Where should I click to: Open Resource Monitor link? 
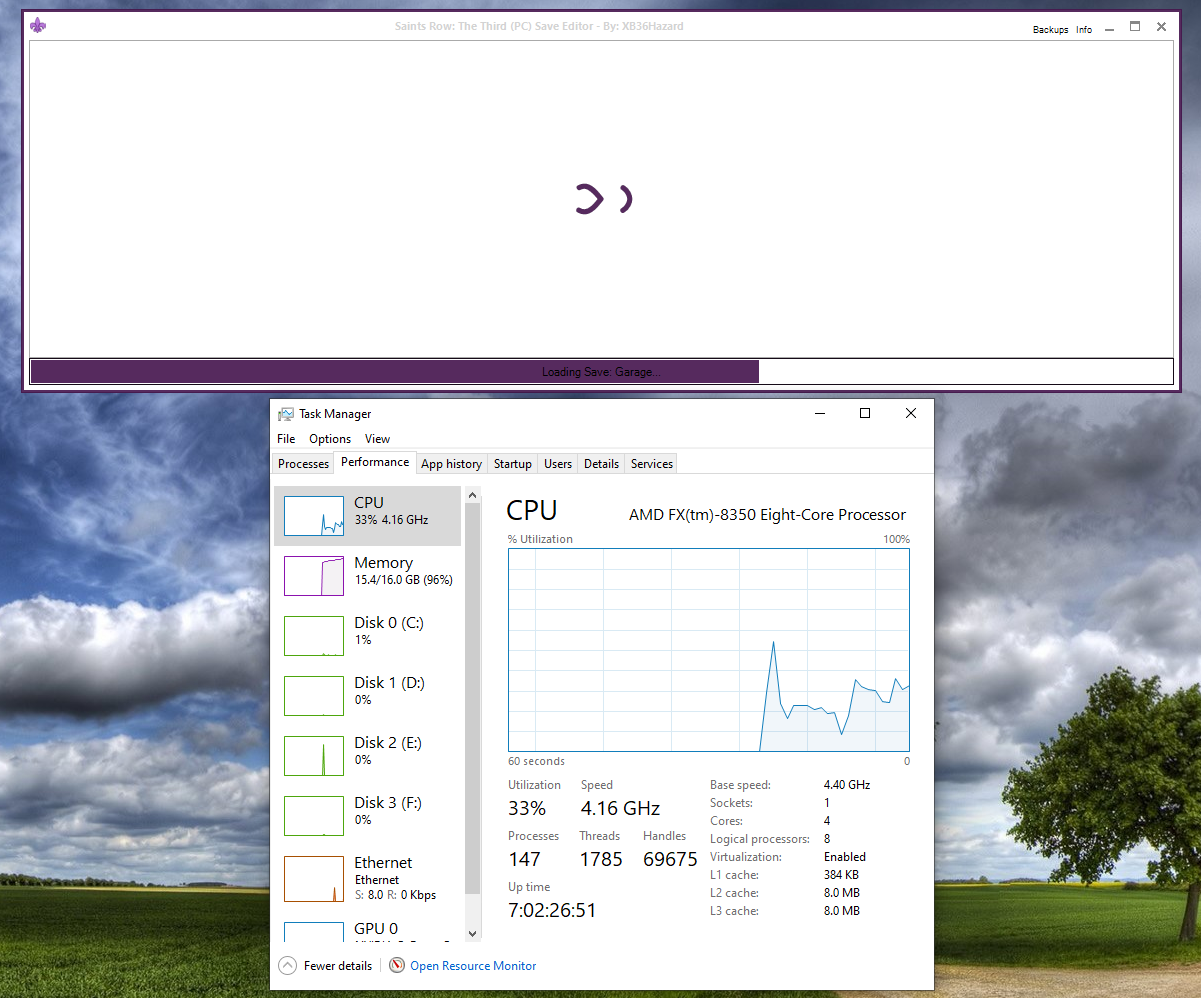(473, 966)
